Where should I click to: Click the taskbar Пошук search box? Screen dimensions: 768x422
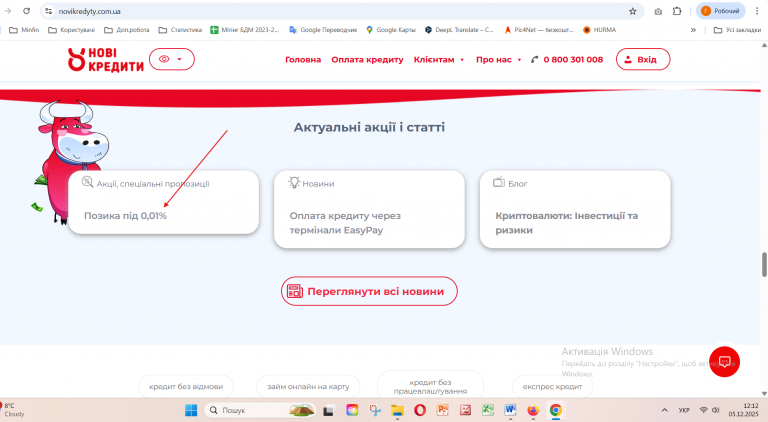coord(260,410)
